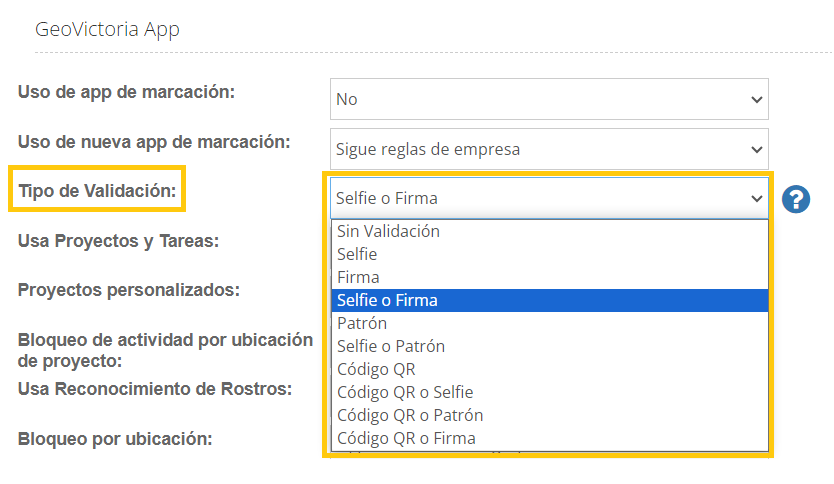Select Patrón in the dropdown list

(362, 323)
